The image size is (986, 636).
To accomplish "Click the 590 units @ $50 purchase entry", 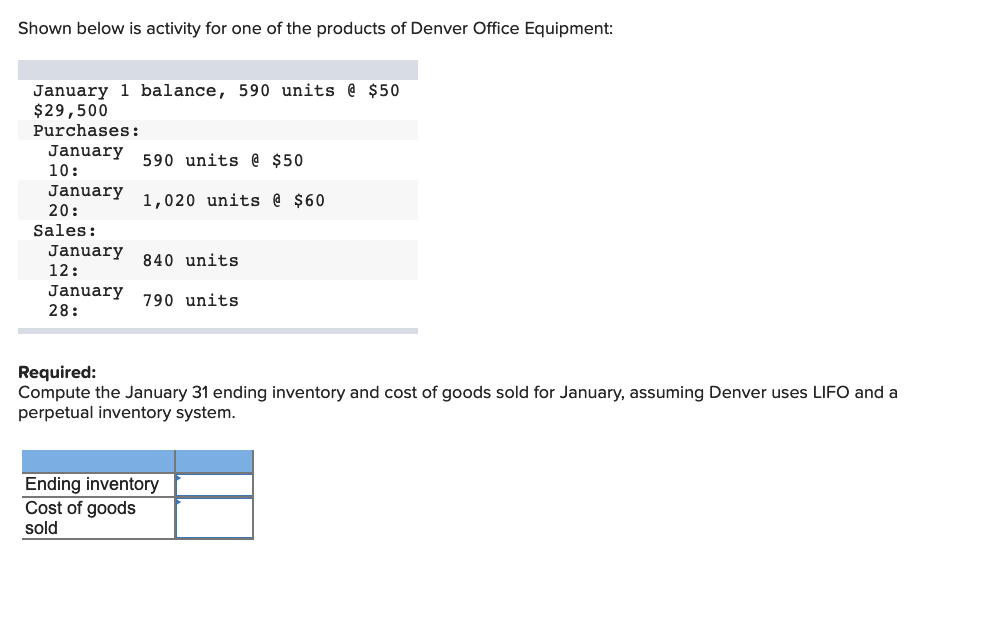I will [x=223, y=160].
